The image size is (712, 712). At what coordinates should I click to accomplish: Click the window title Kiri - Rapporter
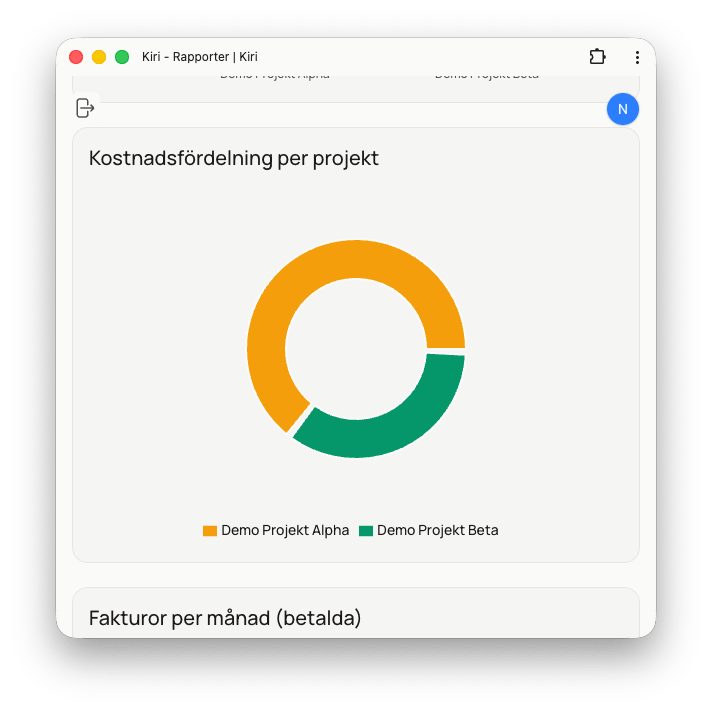(x=200, y=57)
